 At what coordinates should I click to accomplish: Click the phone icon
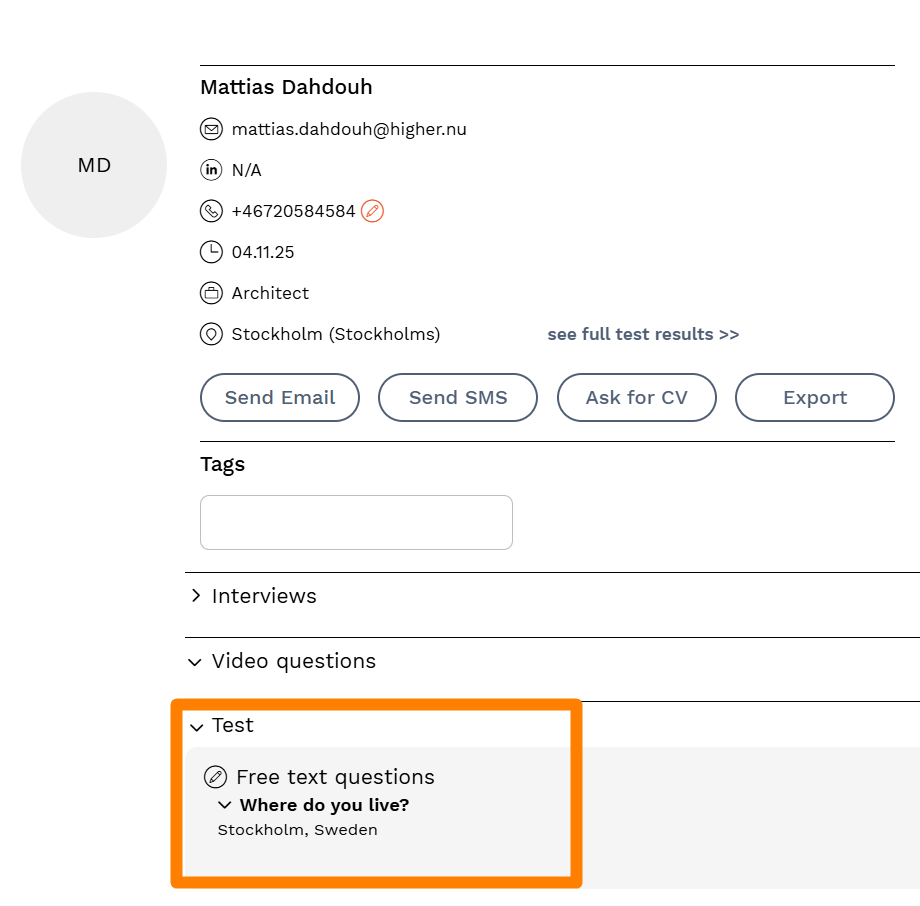point(211,211)
